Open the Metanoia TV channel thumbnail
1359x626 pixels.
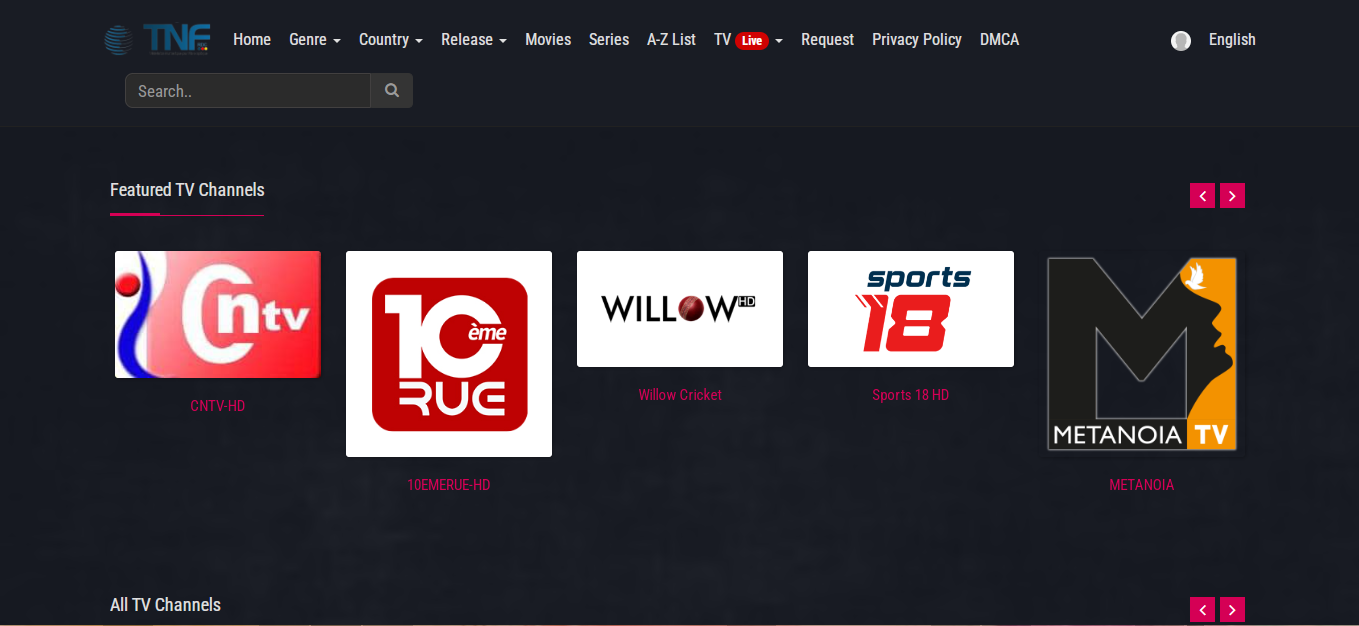(1142, 354)
